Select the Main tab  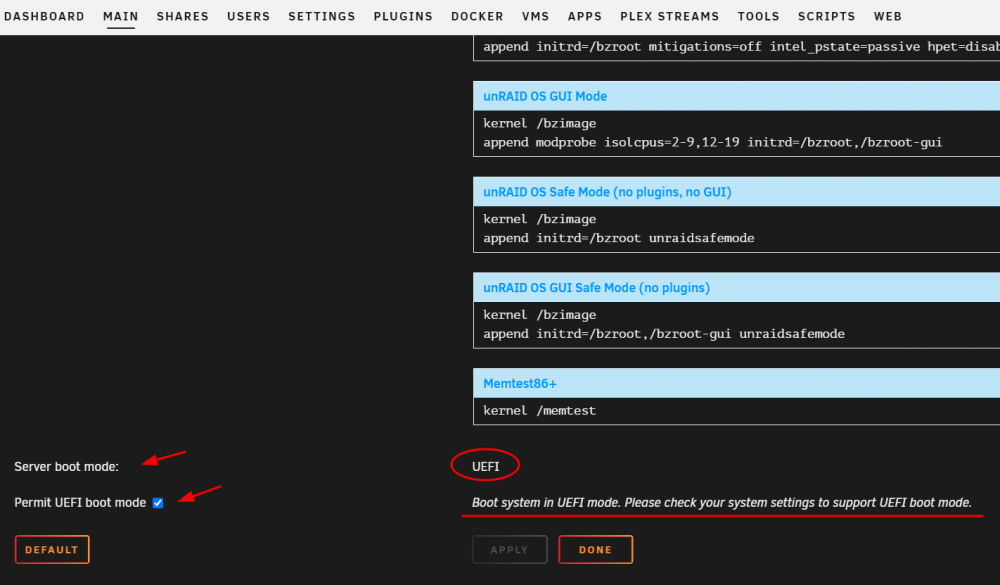tap(121, 17)
